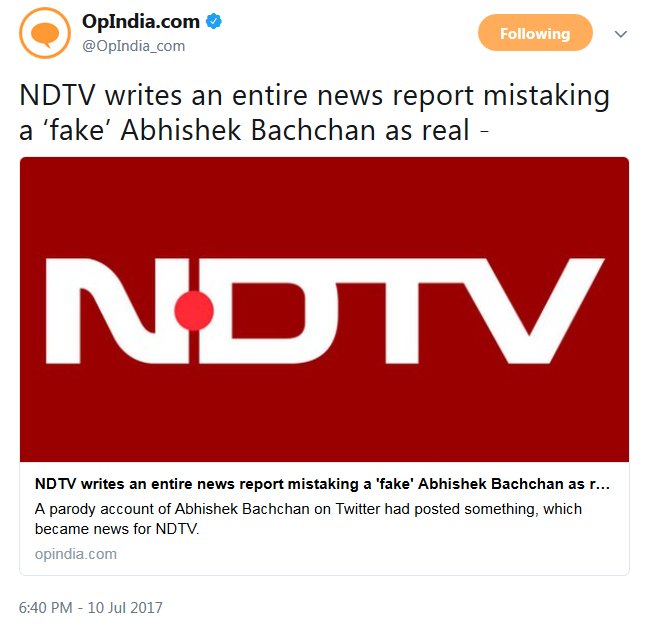This screenshot has width=649, height=627.
Task: Click the 10 Jul 2017 date
Action: 125,608
